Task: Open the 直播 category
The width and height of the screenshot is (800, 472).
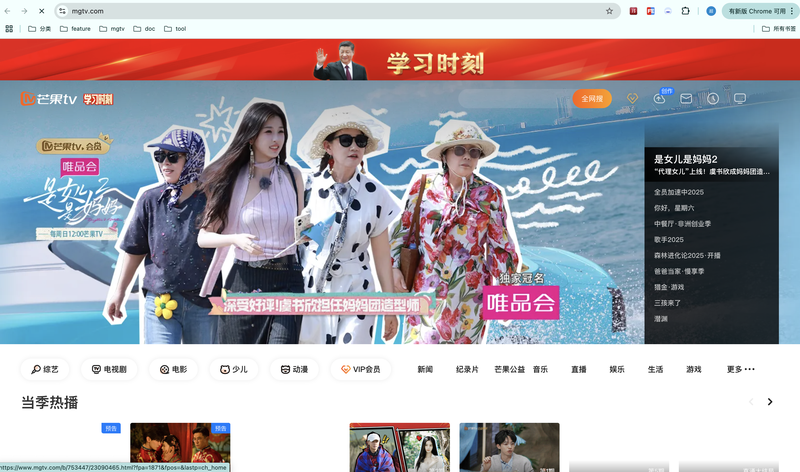Action: tap(579, 369)
